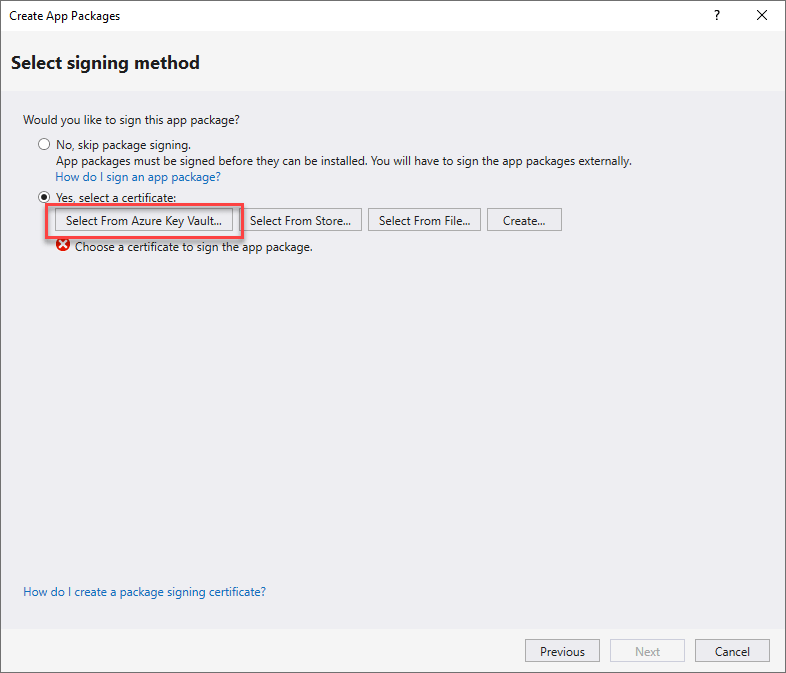Click the Create... certificate button
The width and height of the screenshot is (786, 673).
(524, 220)
